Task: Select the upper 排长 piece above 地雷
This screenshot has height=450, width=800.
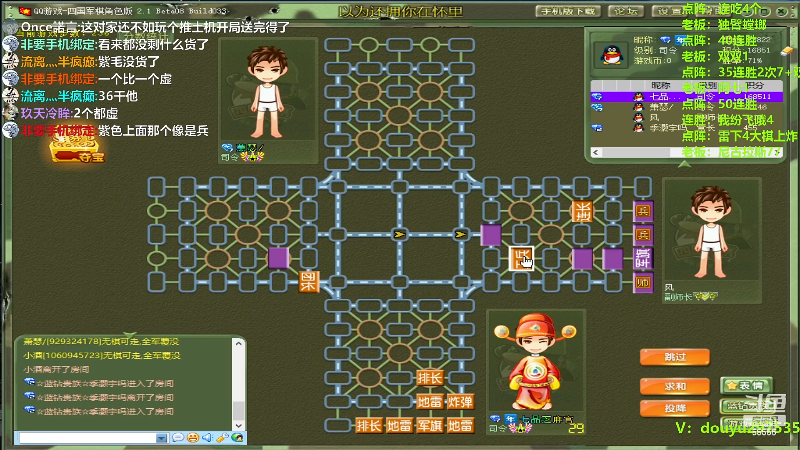Action: pos(430,378)
